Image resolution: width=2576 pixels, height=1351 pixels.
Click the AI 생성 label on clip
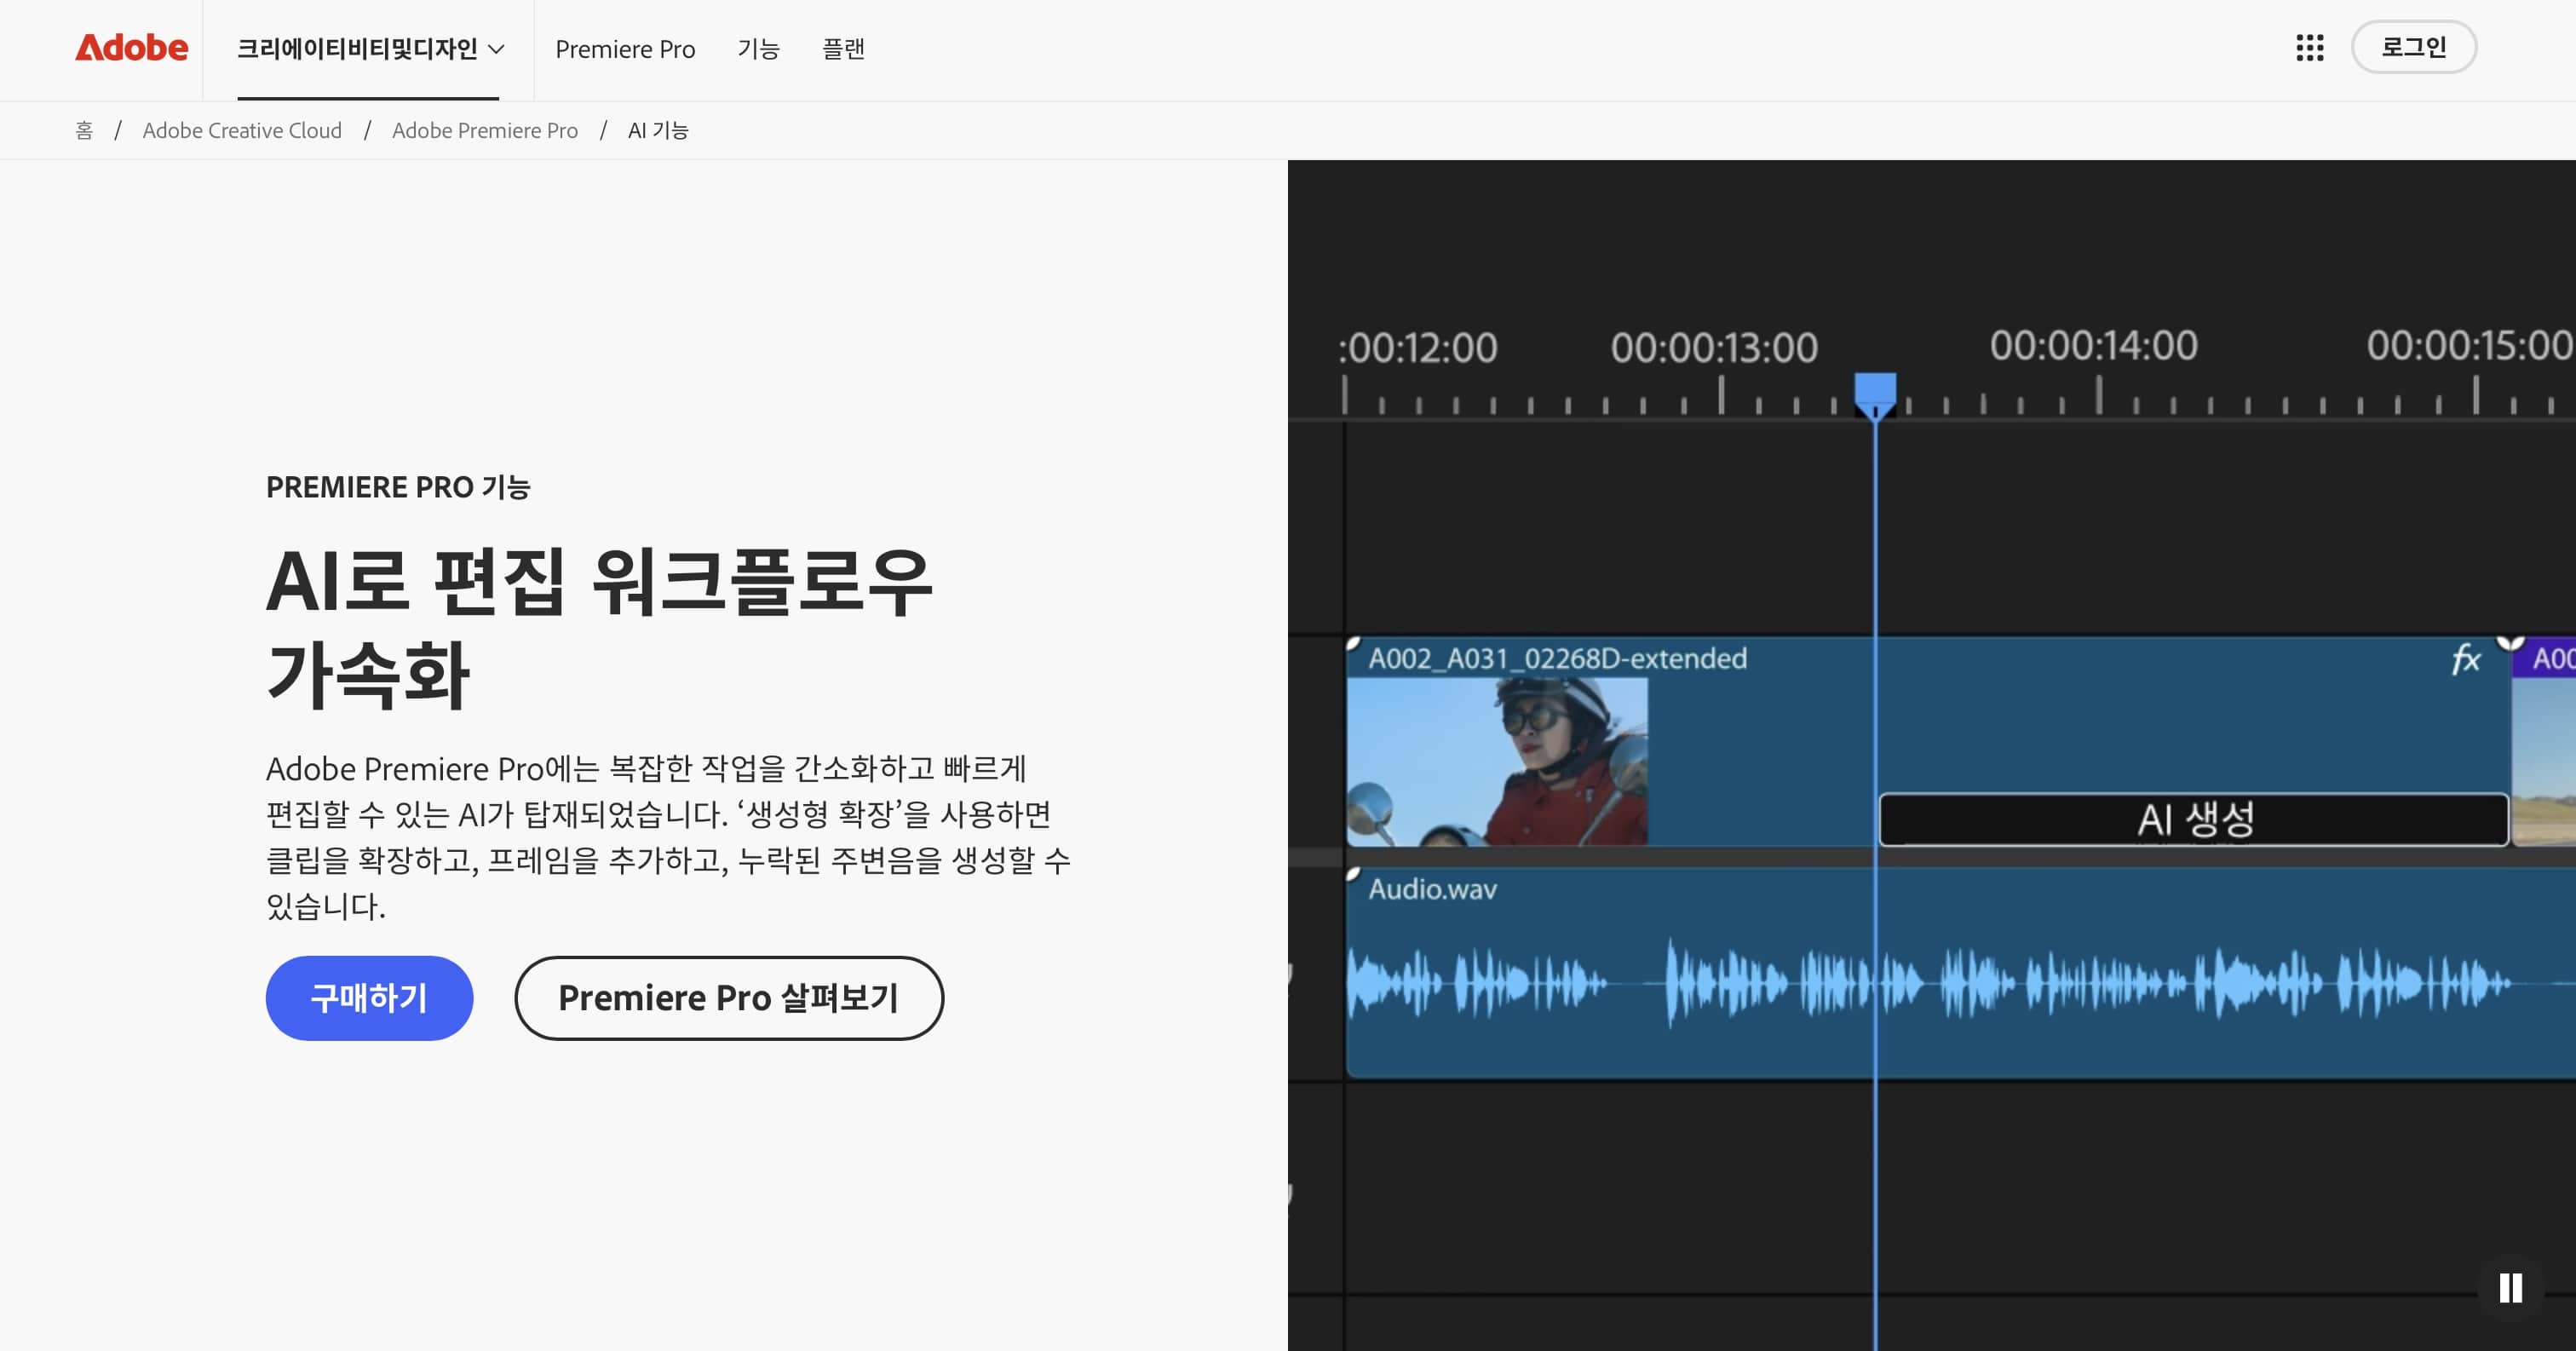pyautogui.click(x=2194, y=820)
